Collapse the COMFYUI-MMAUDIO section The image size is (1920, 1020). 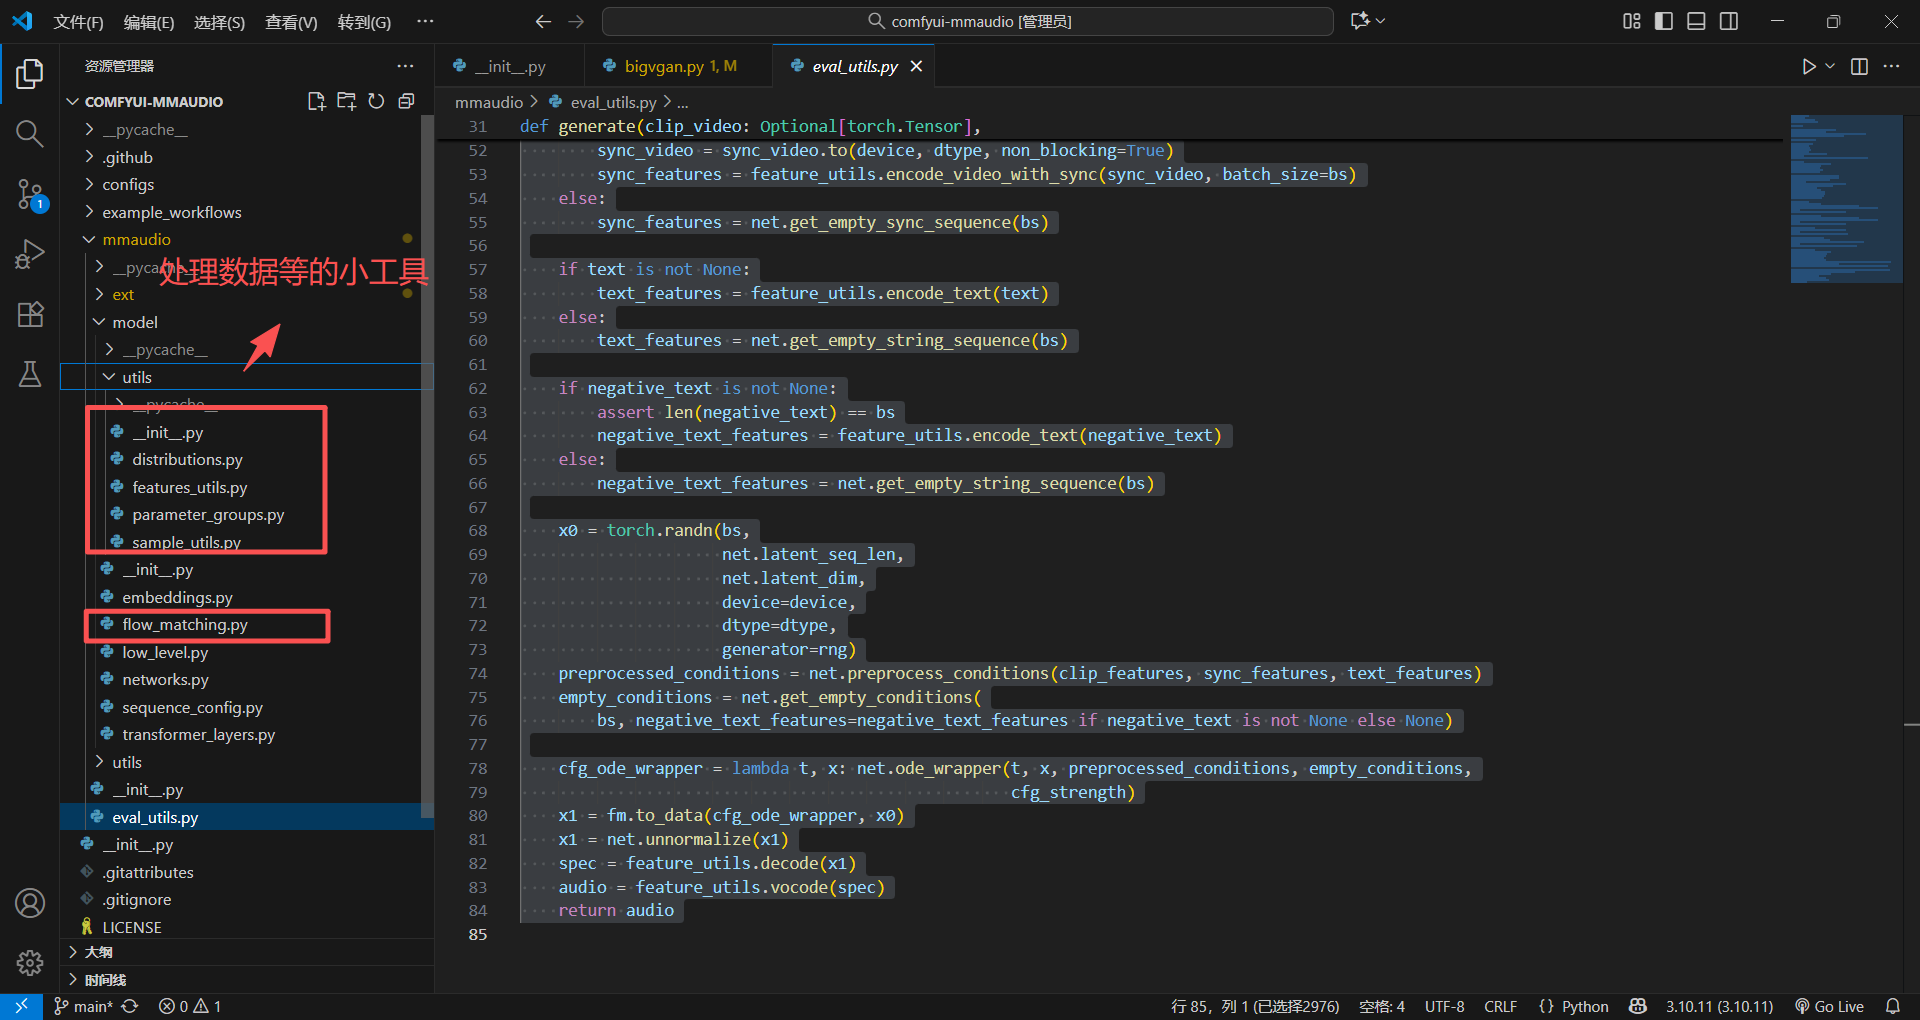coord(153,101)
